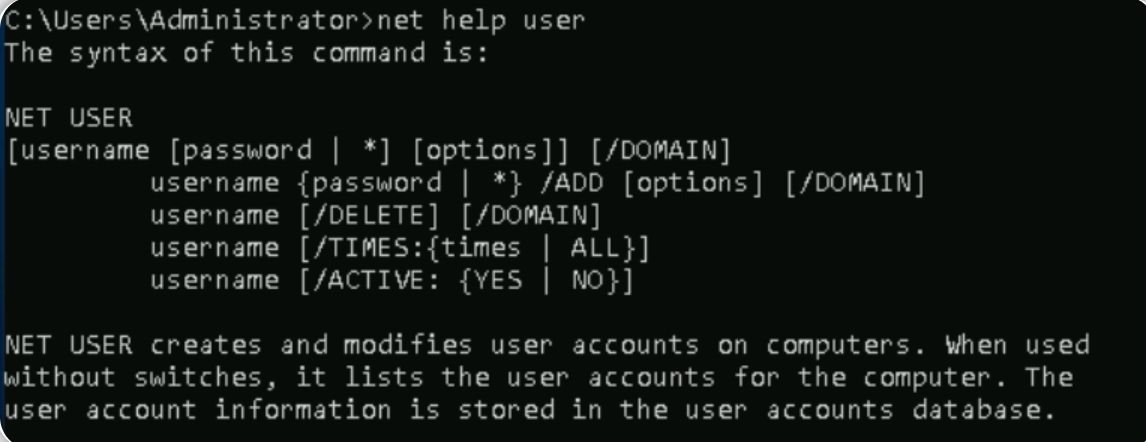Click "username" before the /TIMES switch

[x=215, y=248]
